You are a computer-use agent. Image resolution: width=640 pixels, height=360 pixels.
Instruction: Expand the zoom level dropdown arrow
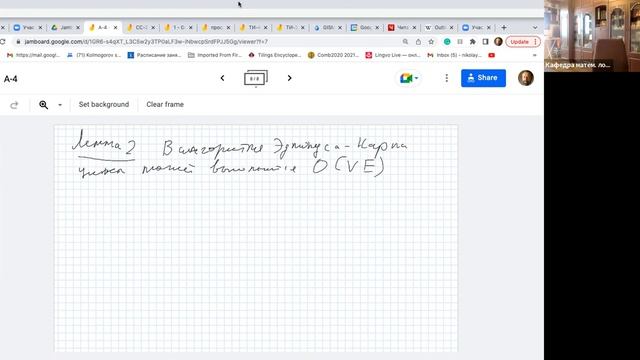60,105
